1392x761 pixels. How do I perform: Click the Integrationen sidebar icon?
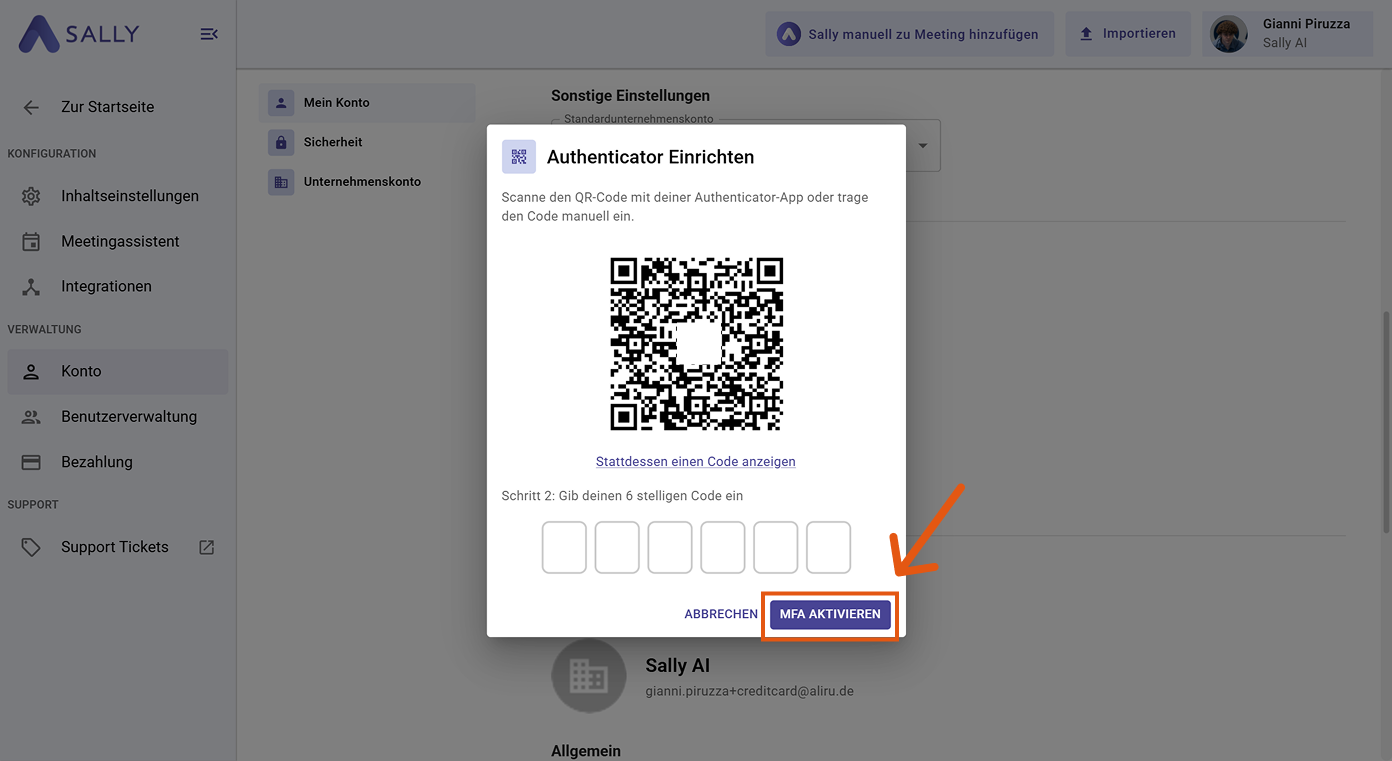[30, 286]
